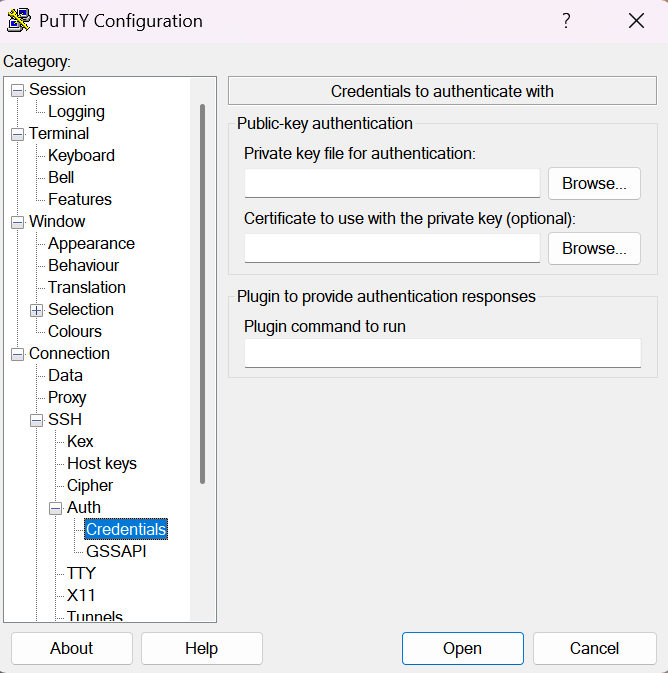The image size is (668, 673).
Task: Select the Selection category
Action: [81, 309]
